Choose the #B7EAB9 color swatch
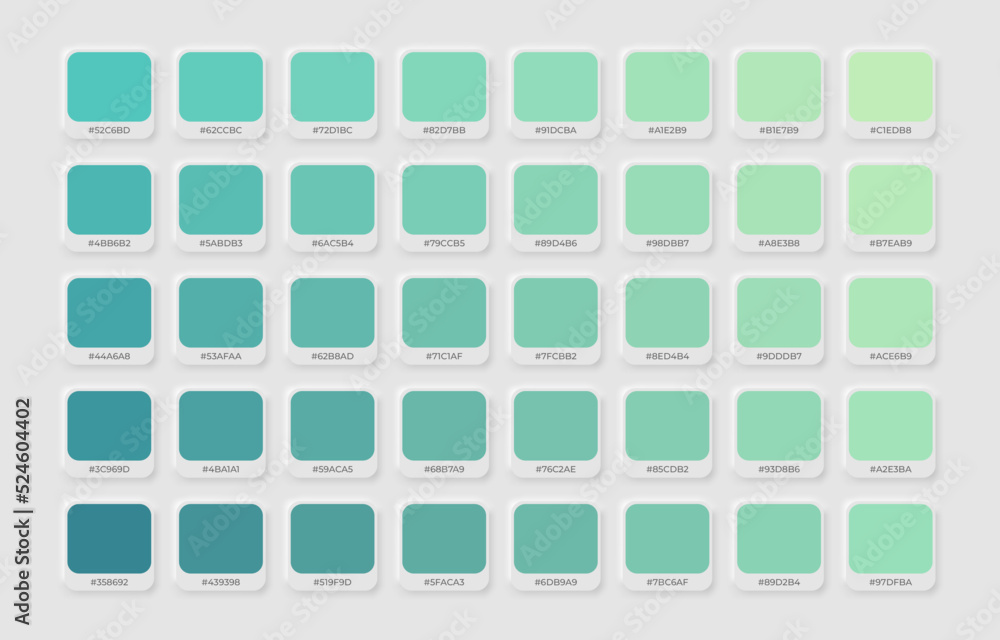 click(x=890, y=200)
